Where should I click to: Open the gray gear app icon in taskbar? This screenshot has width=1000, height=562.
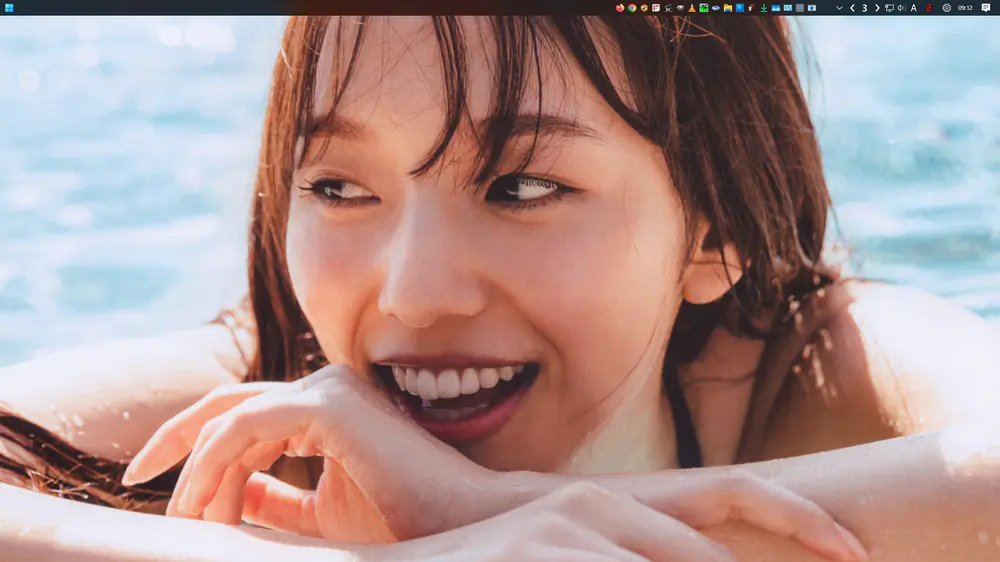point(800,7)
